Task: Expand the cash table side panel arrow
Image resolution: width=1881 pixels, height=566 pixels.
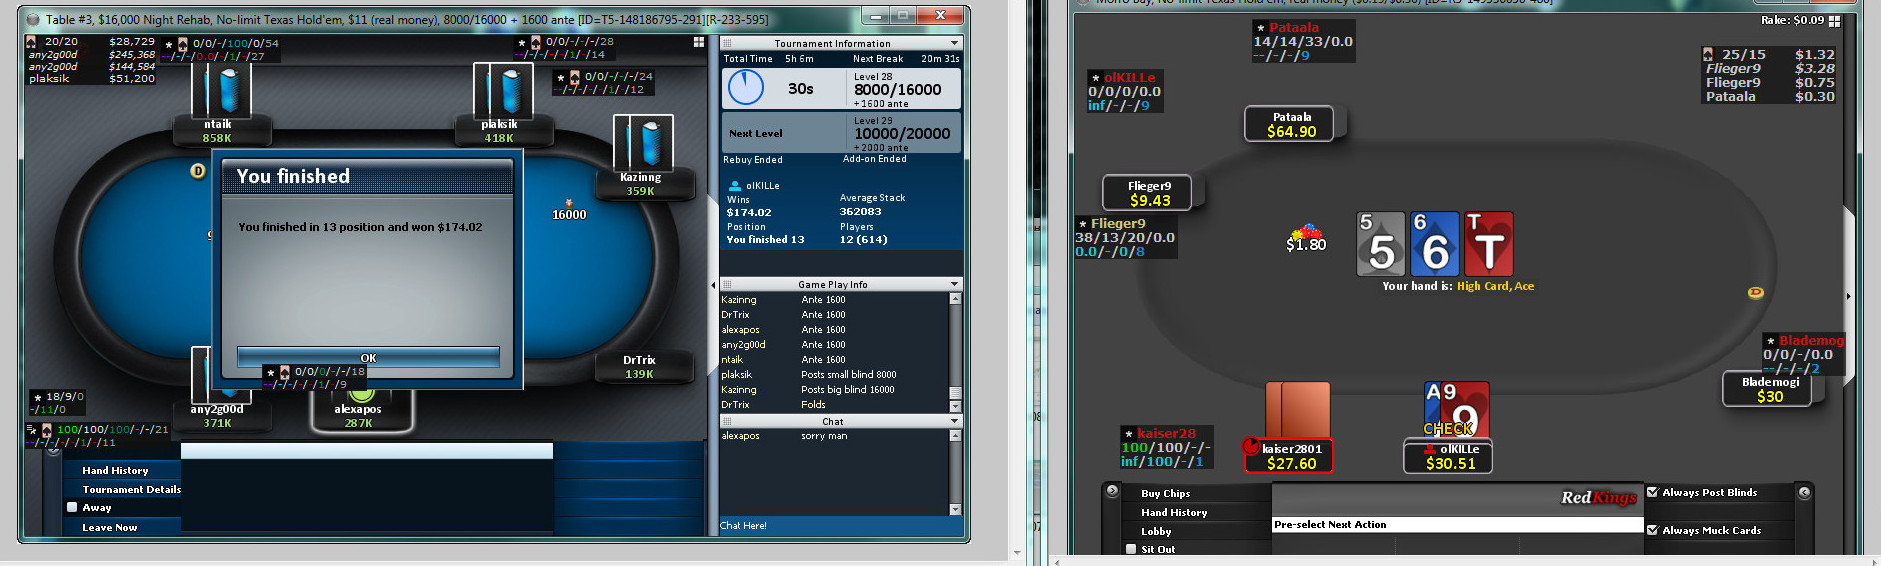Action: [1848, 296]
